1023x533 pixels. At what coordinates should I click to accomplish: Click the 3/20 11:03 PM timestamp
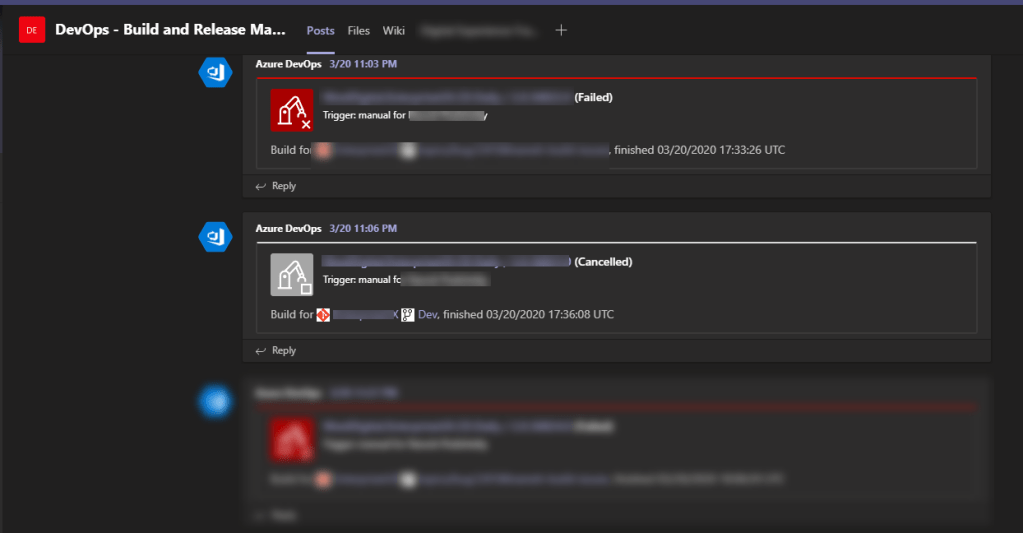pyautogui.click(x=363, y=64)
